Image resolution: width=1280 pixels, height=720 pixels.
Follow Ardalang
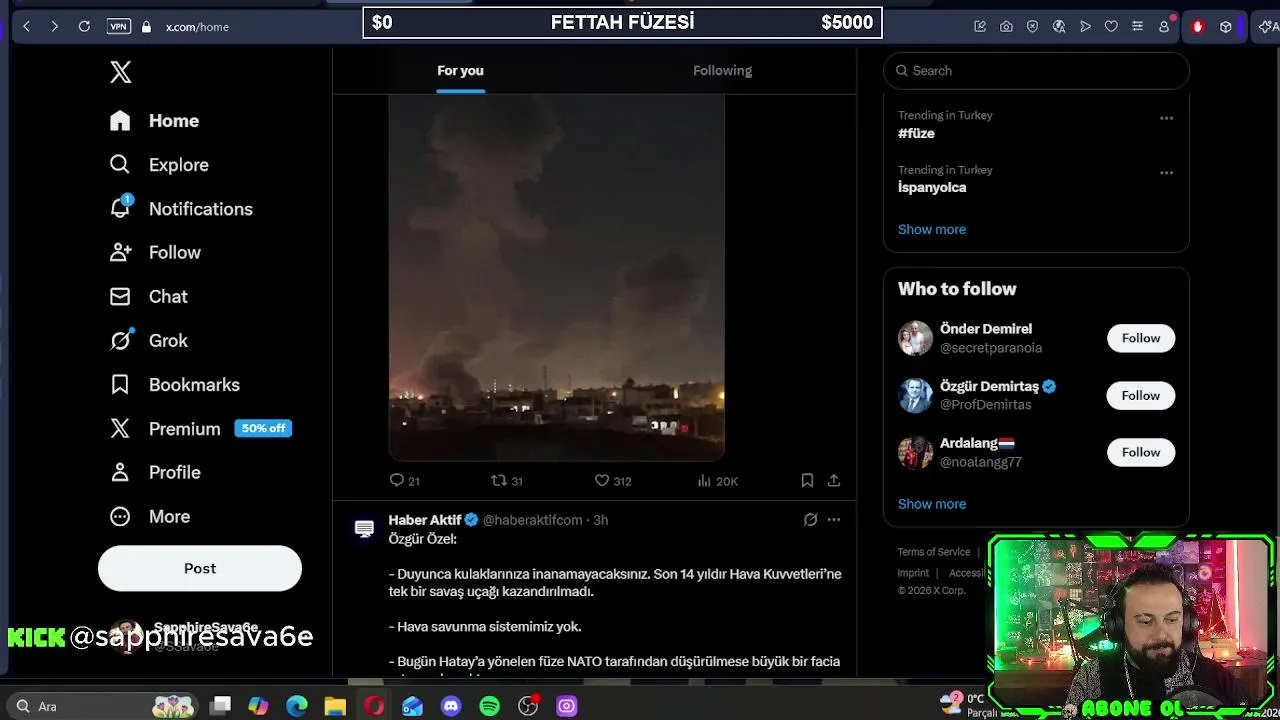[1140, 452]
